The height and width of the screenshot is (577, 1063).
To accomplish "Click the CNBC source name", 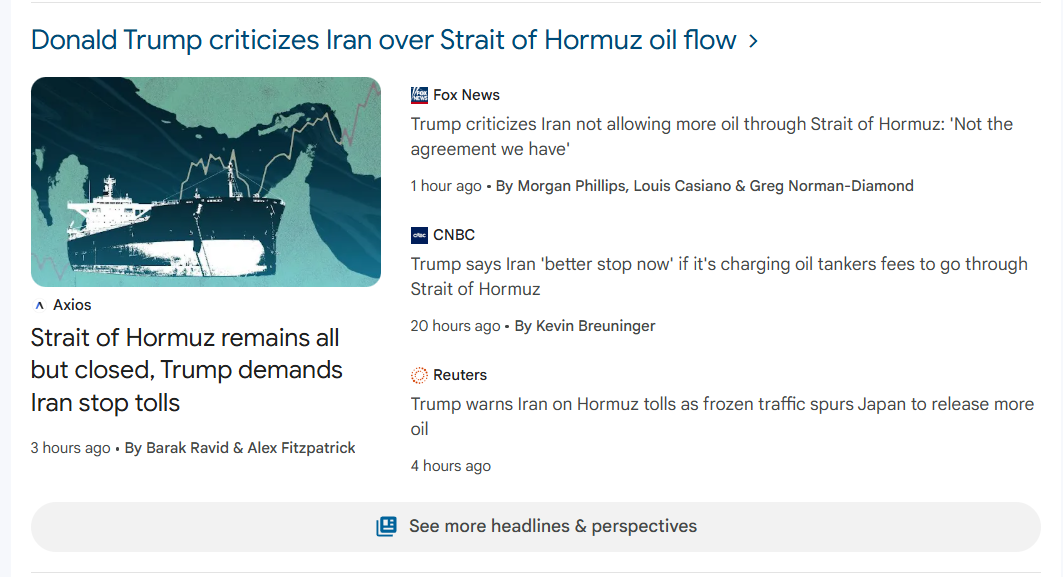I will 454,235.
